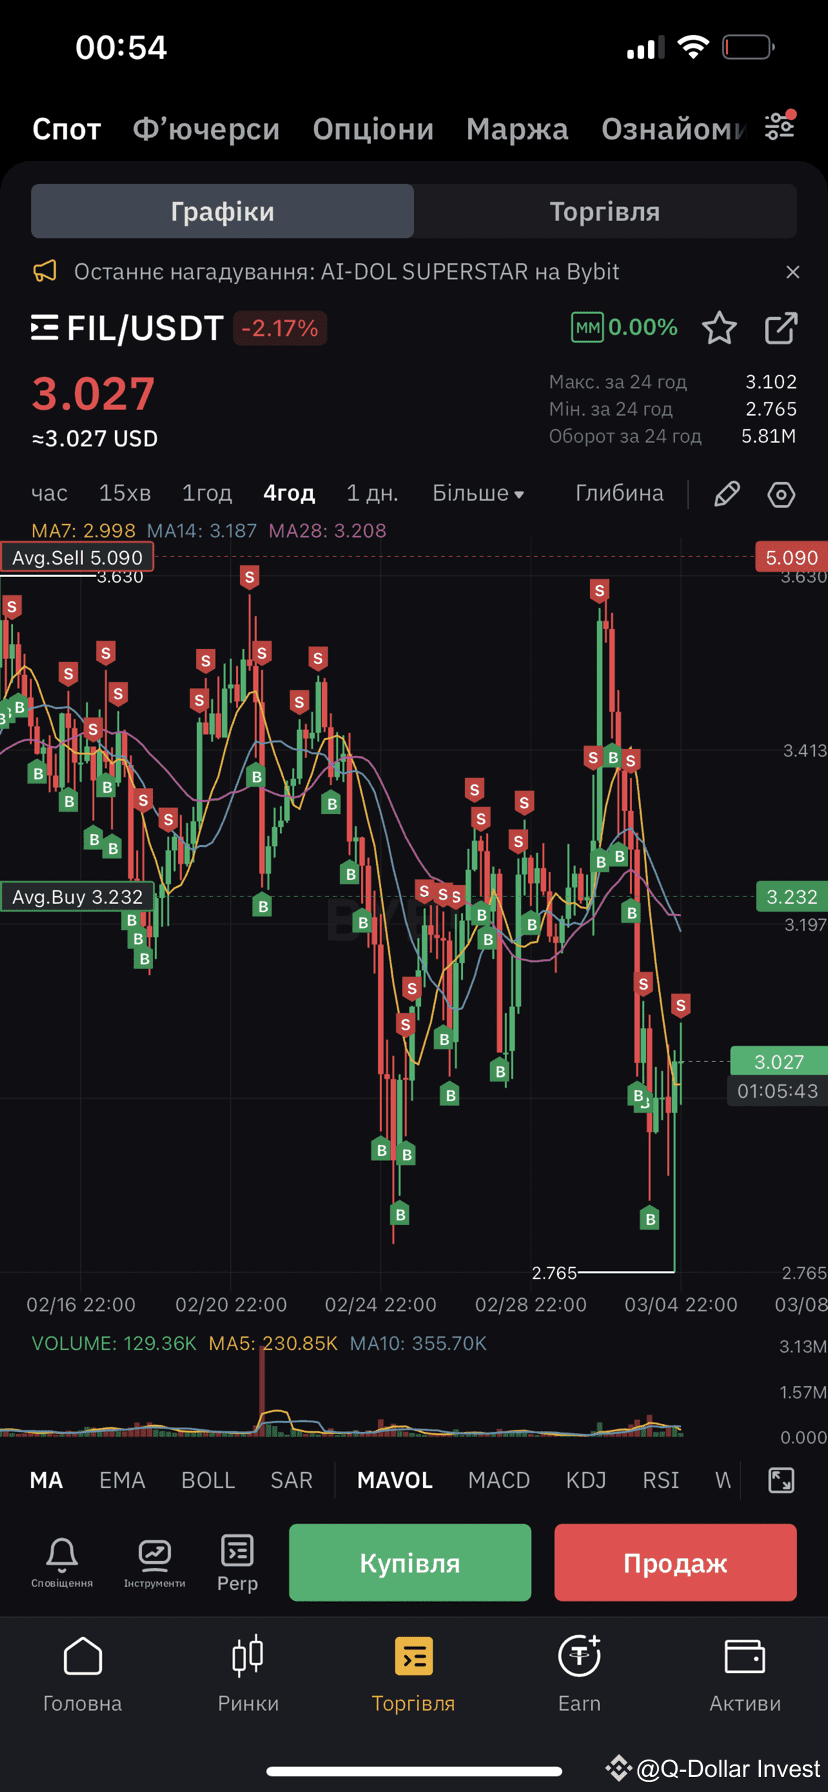The image size is (828, 1792).
Task: Tap the Avg.Sell 5.090 label
Action: pos(77,557)
